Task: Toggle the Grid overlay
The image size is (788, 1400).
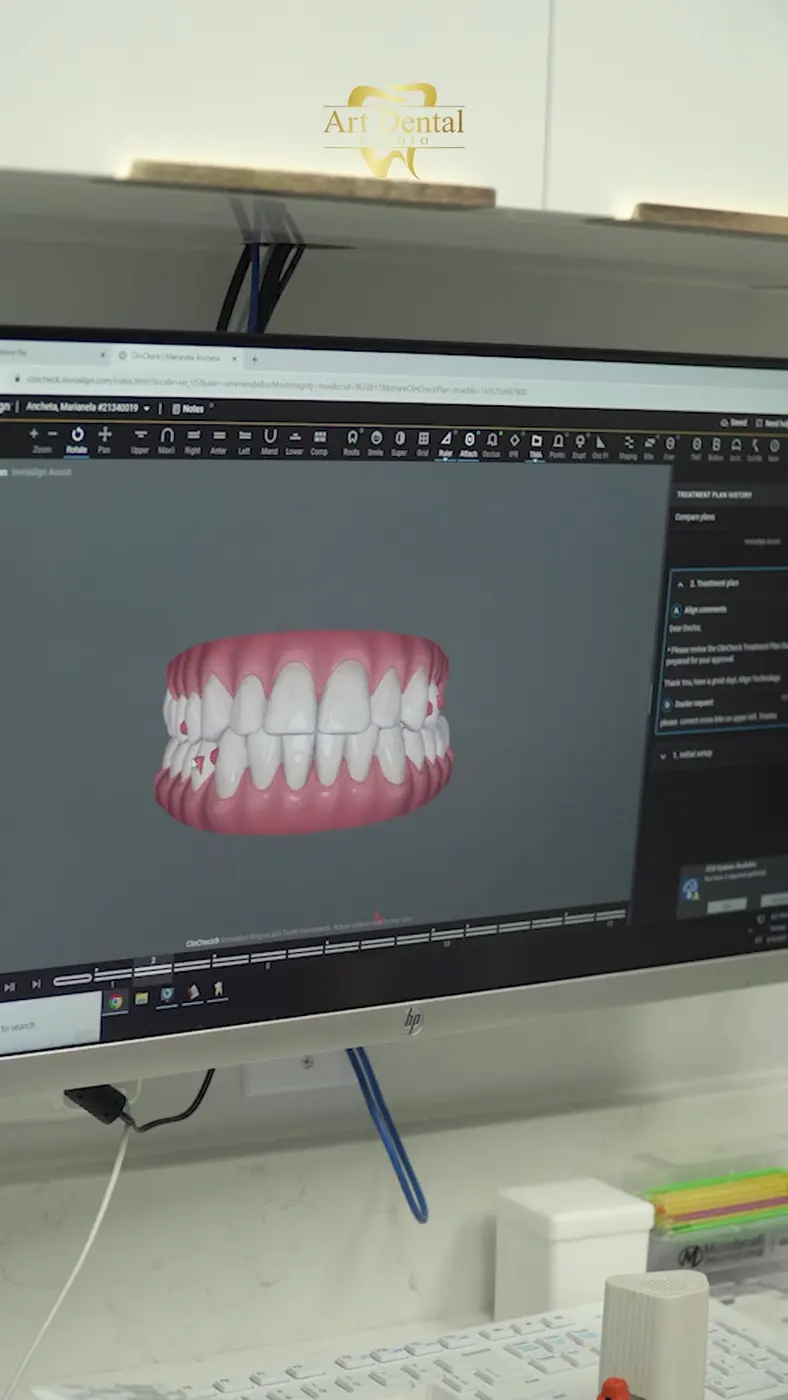Action: [423, 444]
